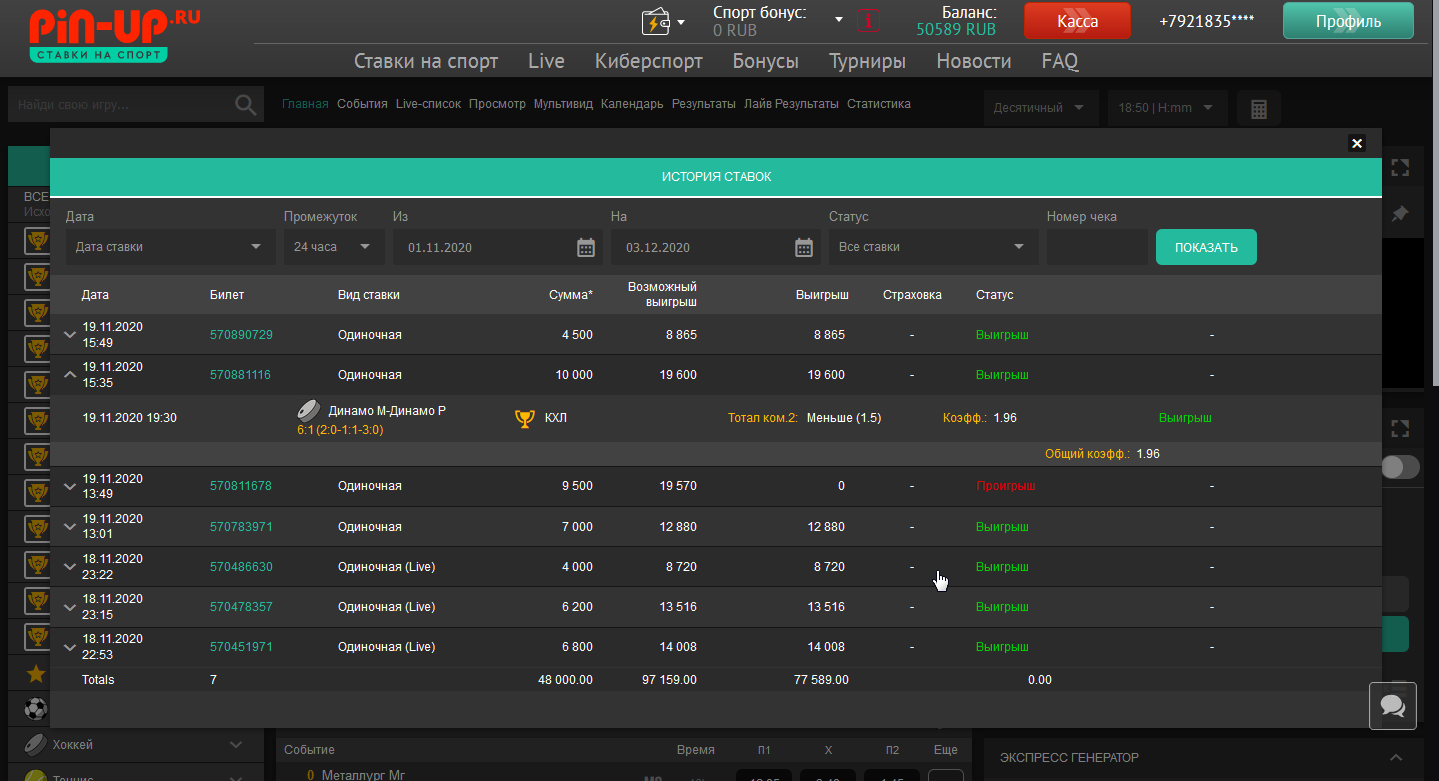
Task: Open the Промежуток '24 часа' dropdown
Action: pyautogui.click(x=332, y=247)
